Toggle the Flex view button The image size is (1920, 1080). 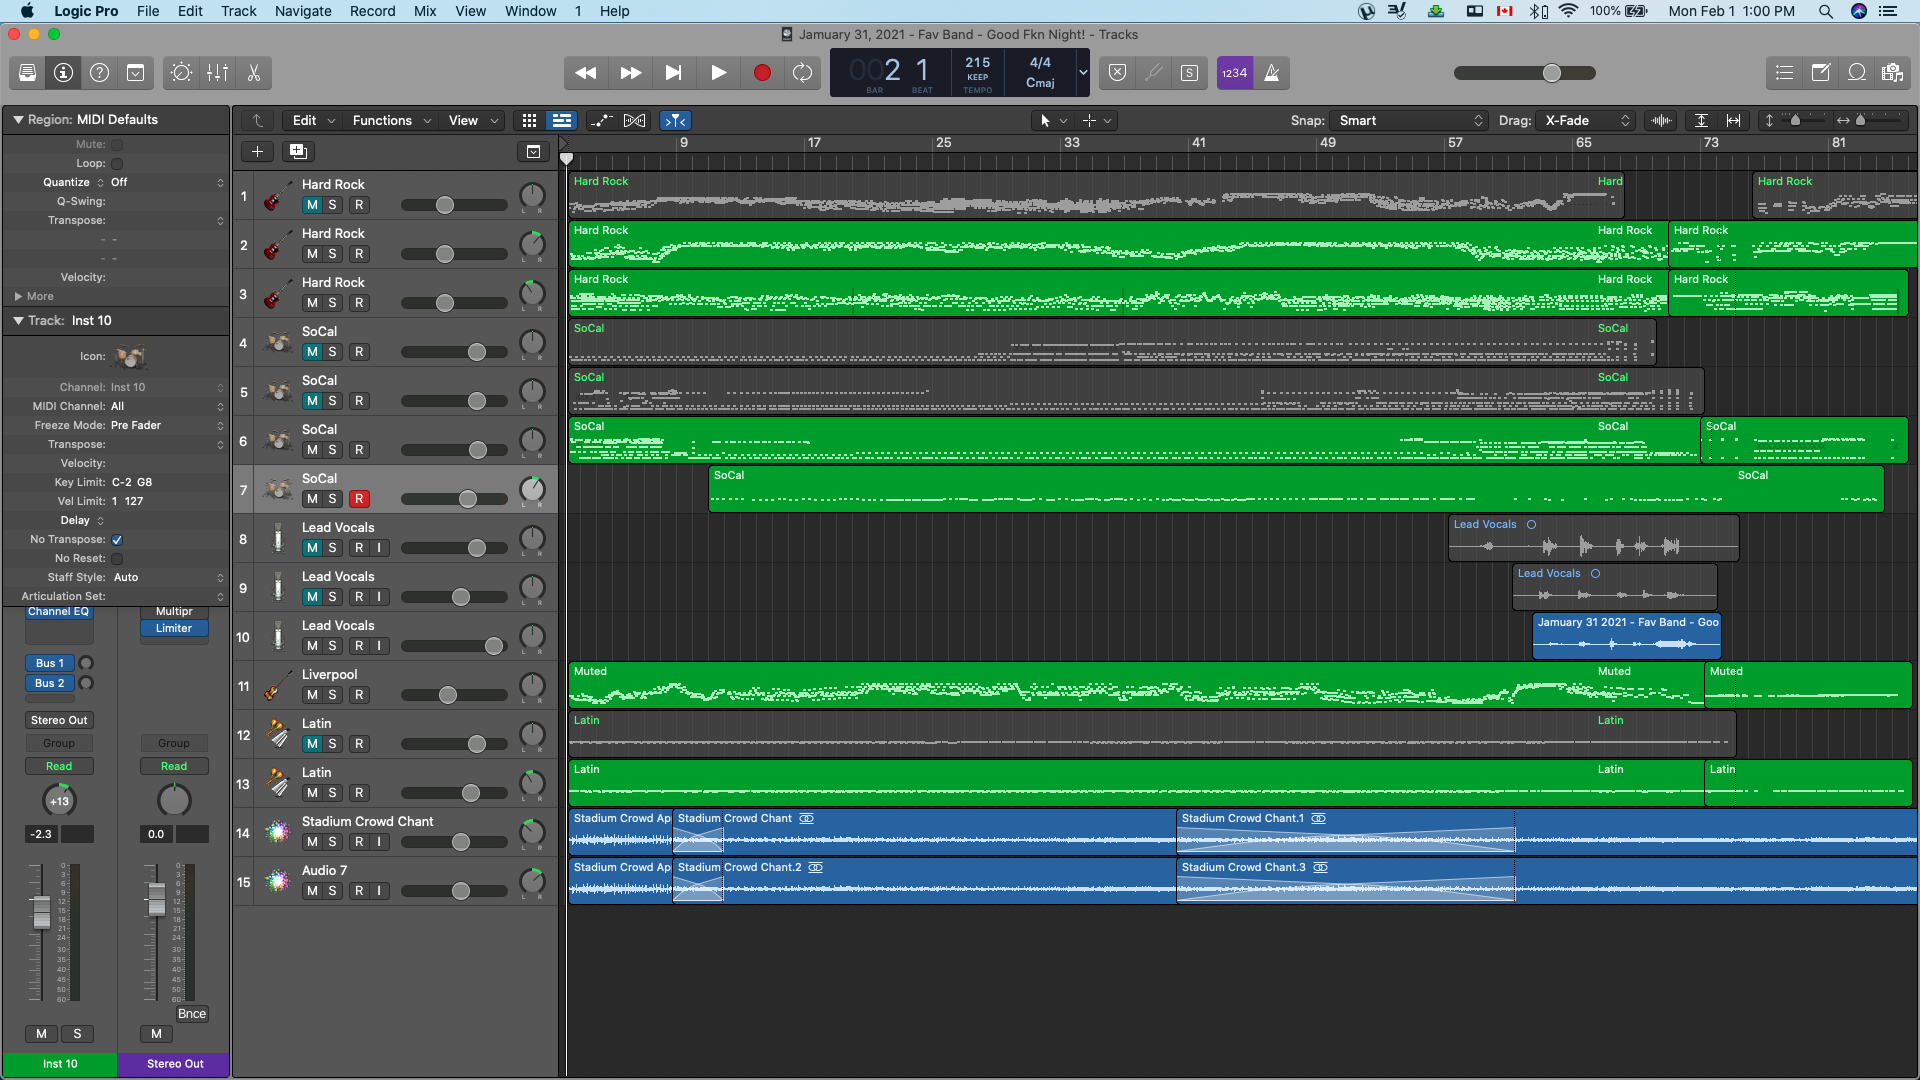pos(635,120)
